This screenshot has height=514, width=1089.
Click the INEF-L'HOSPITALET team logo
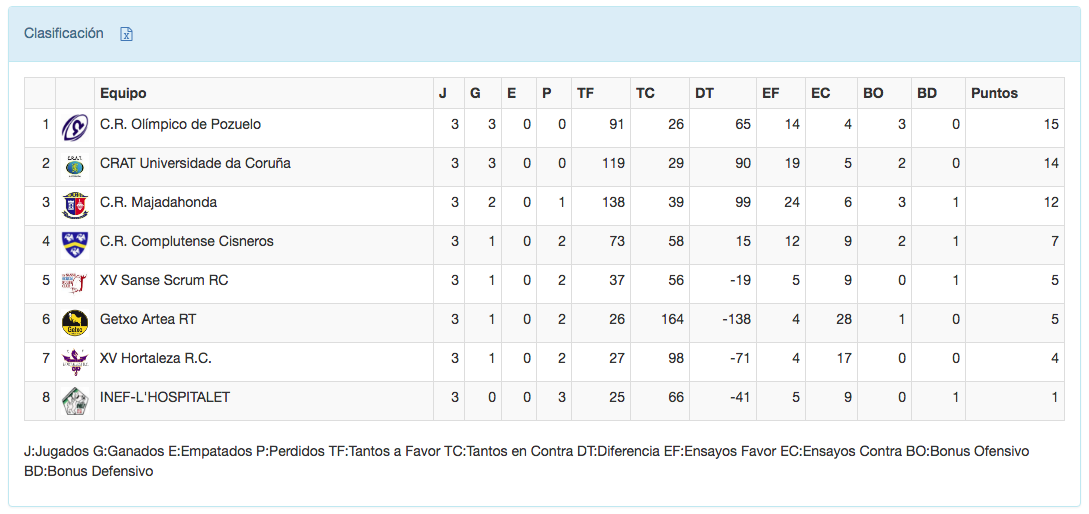click(x=74, y=399)
